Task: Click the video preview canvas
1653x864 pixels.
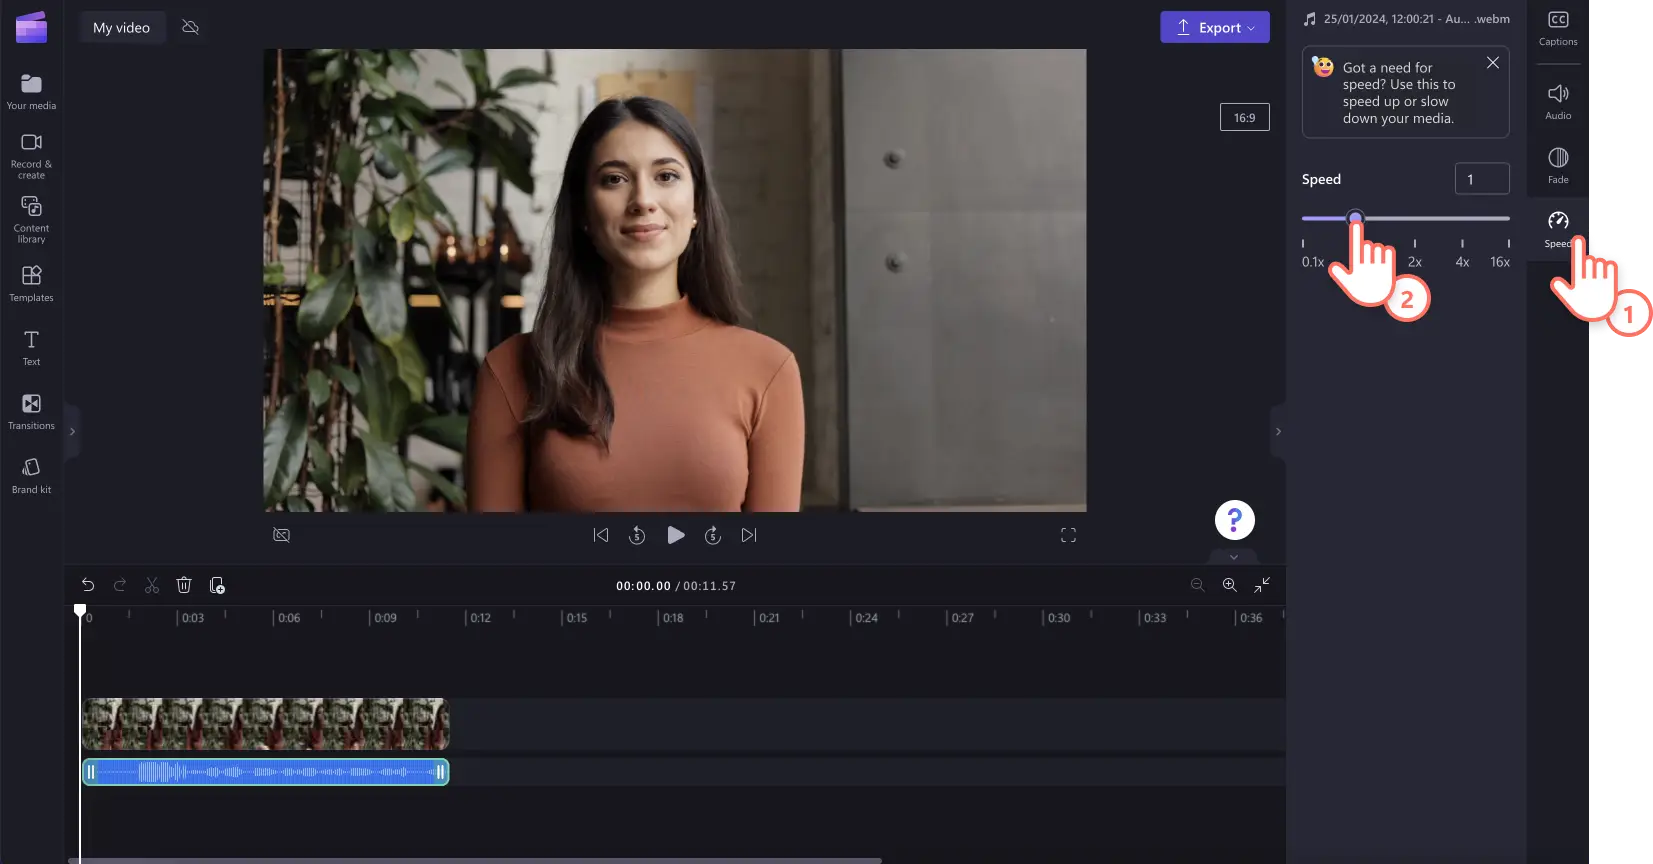Action: pyautogui.click(x=675, y=280)
